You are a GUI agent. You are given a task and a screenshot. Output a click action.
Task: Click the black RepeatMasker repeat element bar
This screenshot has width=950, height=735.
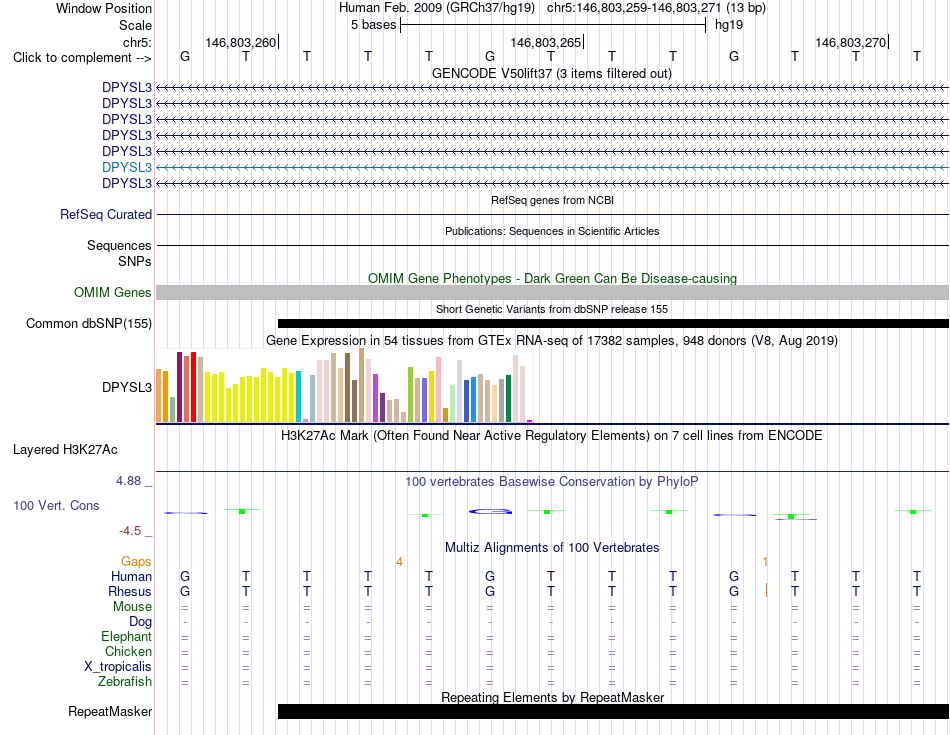[613, 711]
